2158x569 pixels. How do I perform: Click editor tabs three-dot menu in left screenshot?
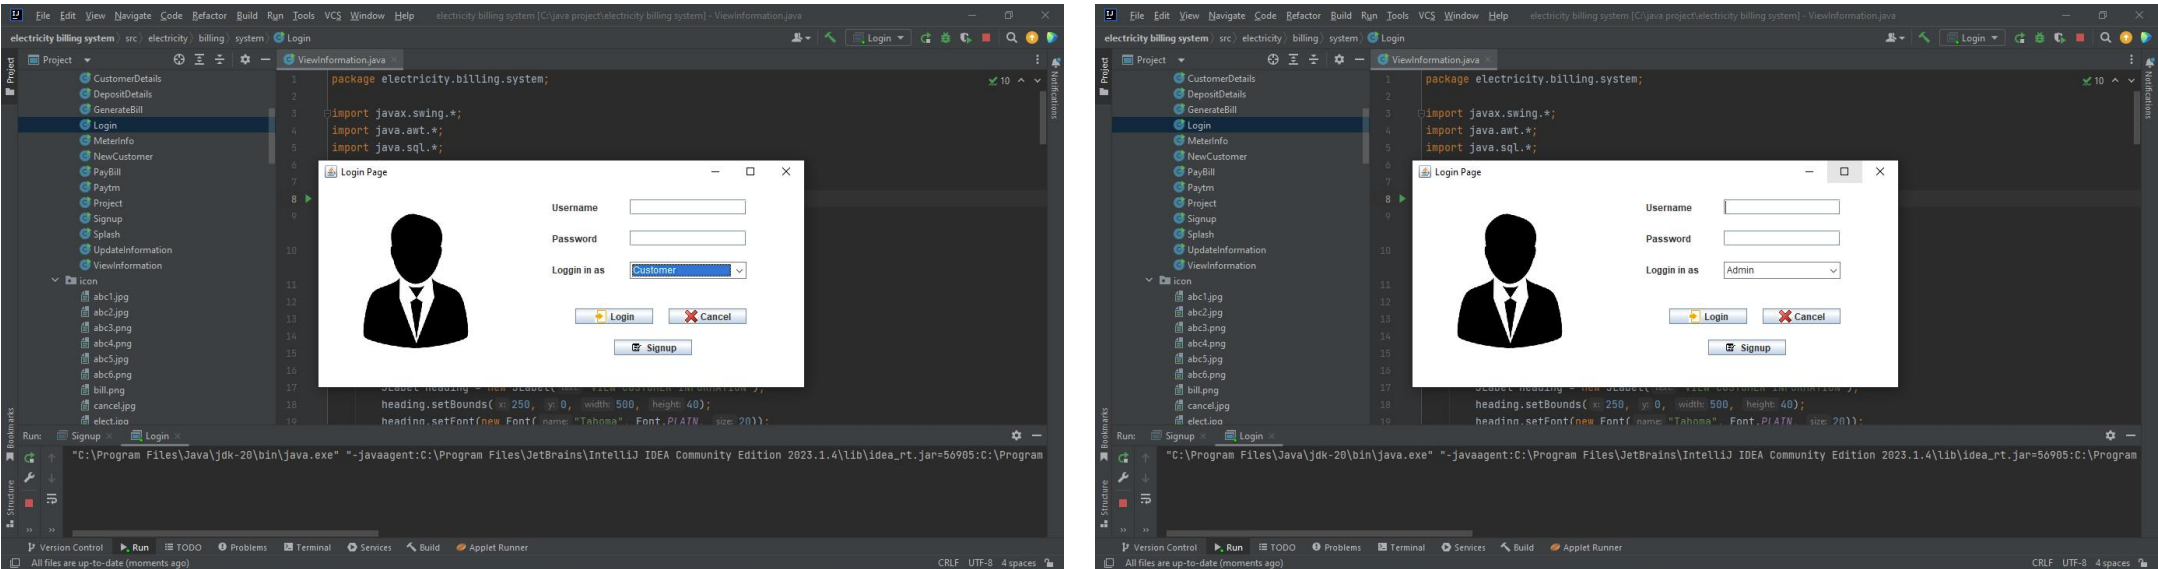tap(1038, 60)
